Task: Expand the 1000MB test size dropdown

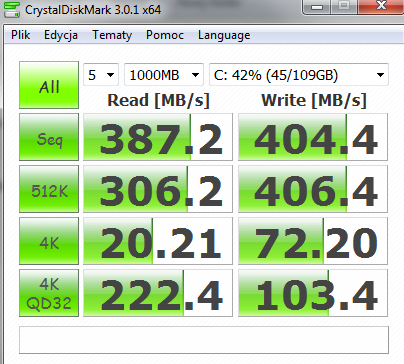Action: pos(164,75)
